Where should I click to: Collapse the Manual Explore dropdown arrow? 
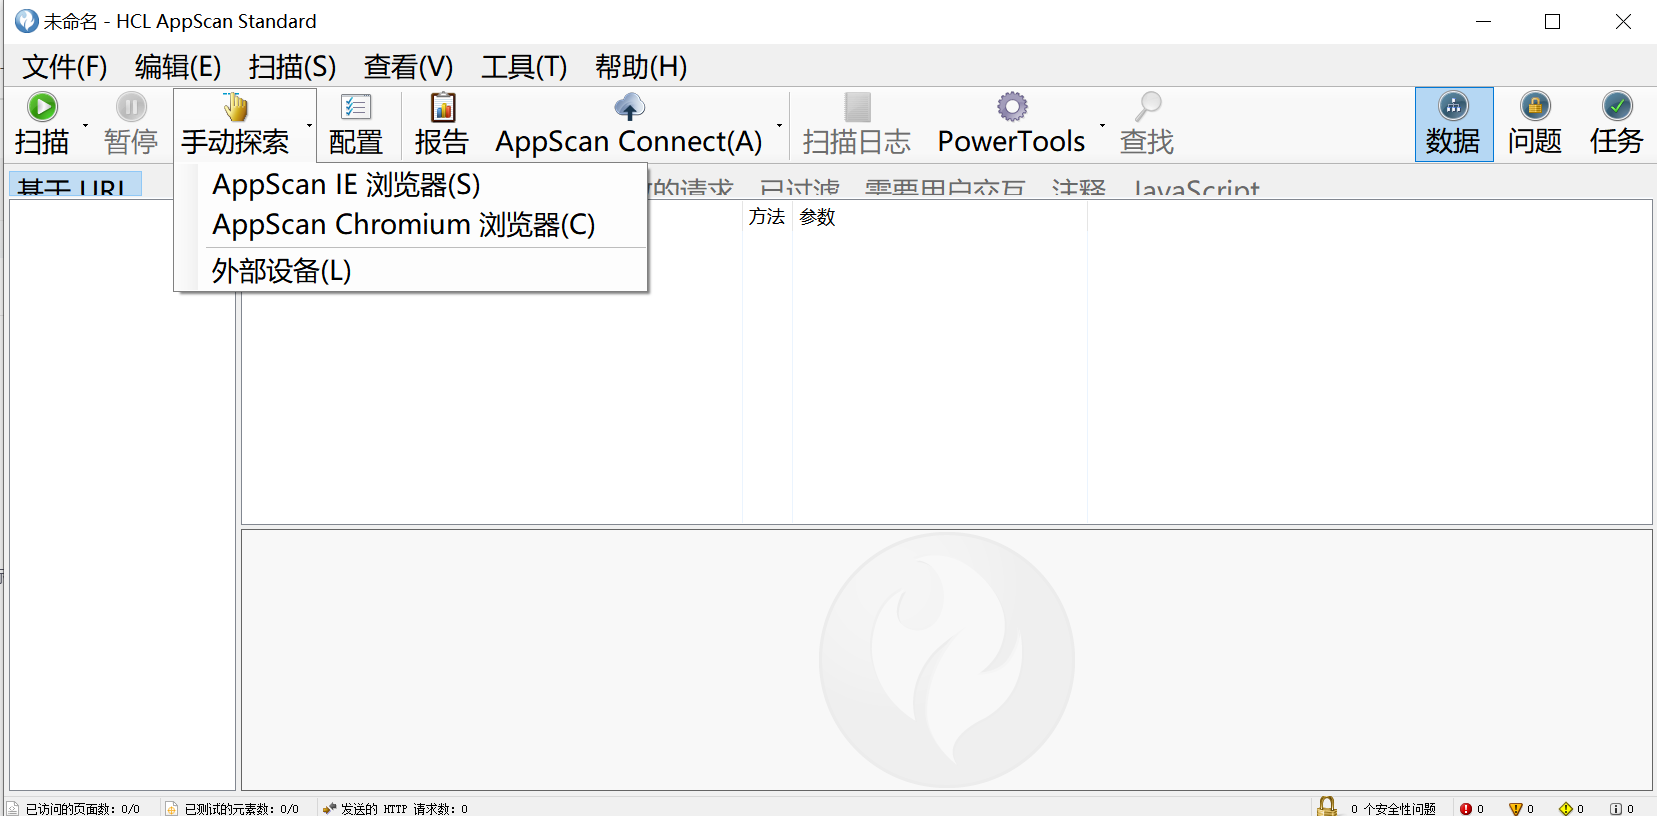[309, 126]
